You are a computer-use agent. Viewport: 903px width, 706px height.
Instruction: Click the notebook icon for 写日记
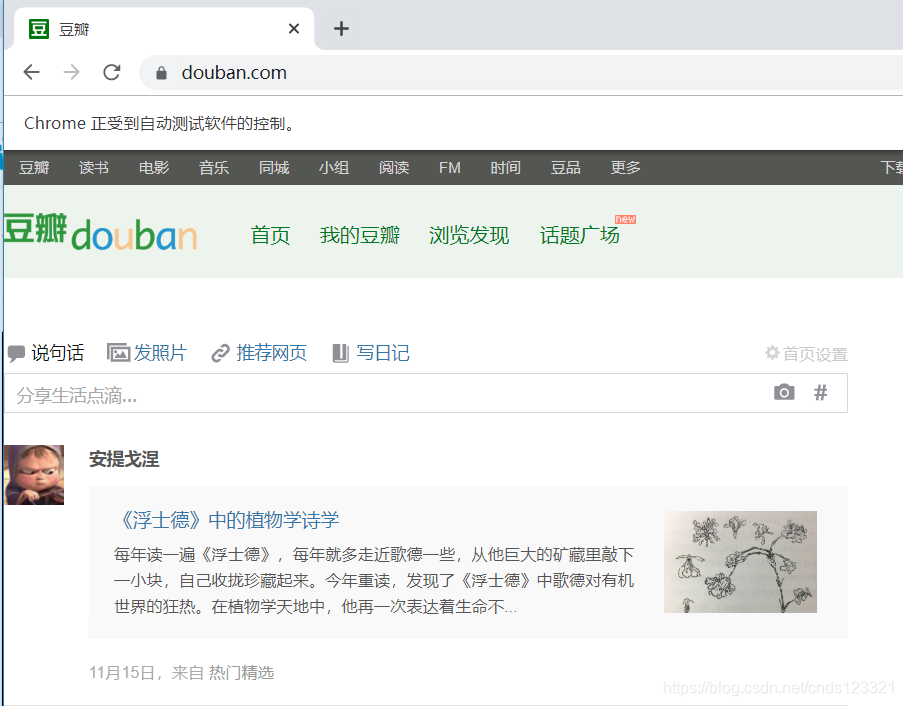pyautogui.click(x=340, y=353)
